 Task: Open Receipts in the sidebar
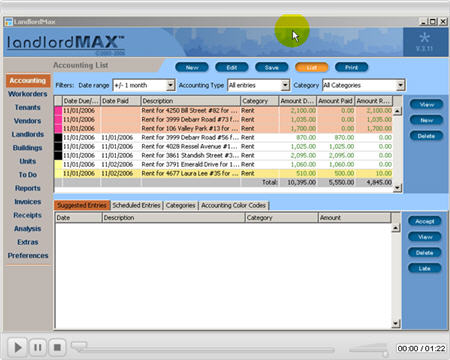[x=28, y=215]
